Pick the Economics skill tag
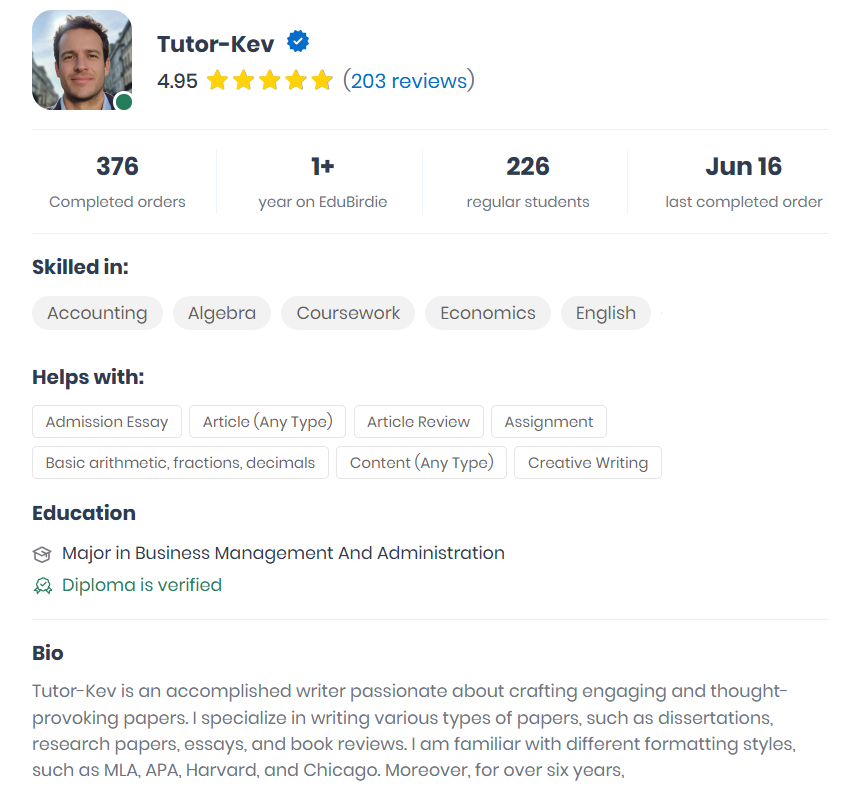The image size is (861, 791). click(x=488, y=313)
